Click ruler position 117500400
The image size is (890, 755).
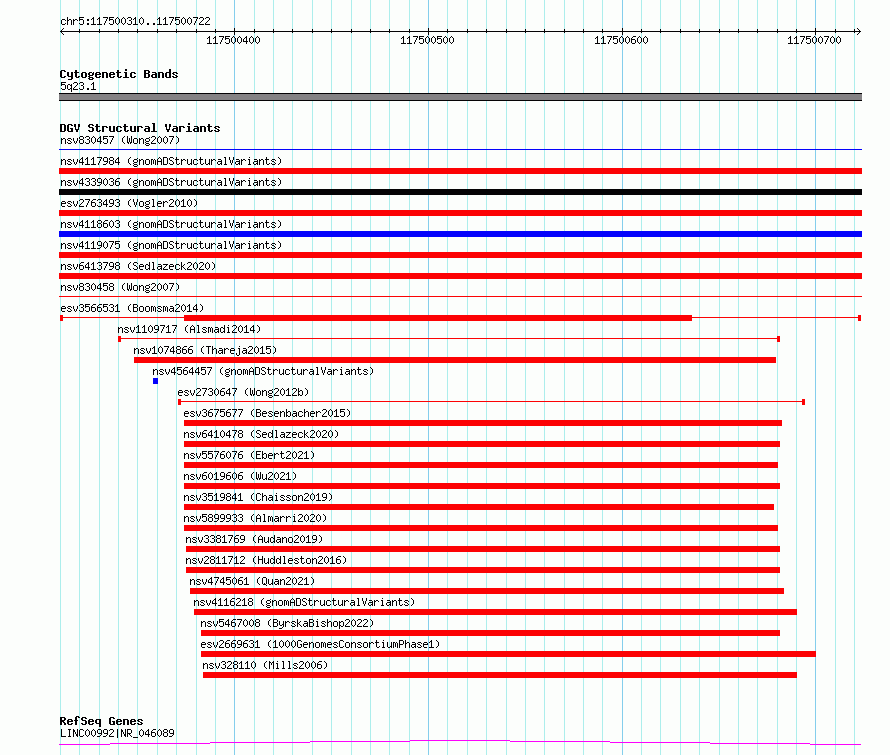(x=233, y=40)
